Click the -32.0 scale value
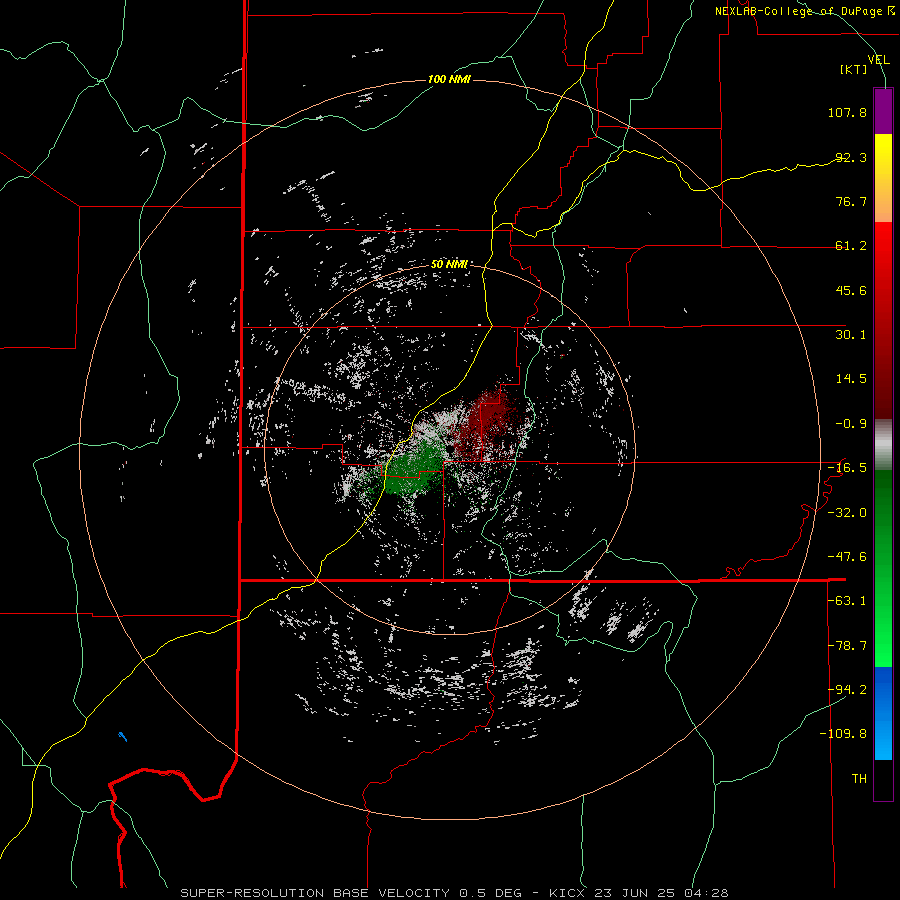Viewport: 900px width, 900px height. point(847,513)
